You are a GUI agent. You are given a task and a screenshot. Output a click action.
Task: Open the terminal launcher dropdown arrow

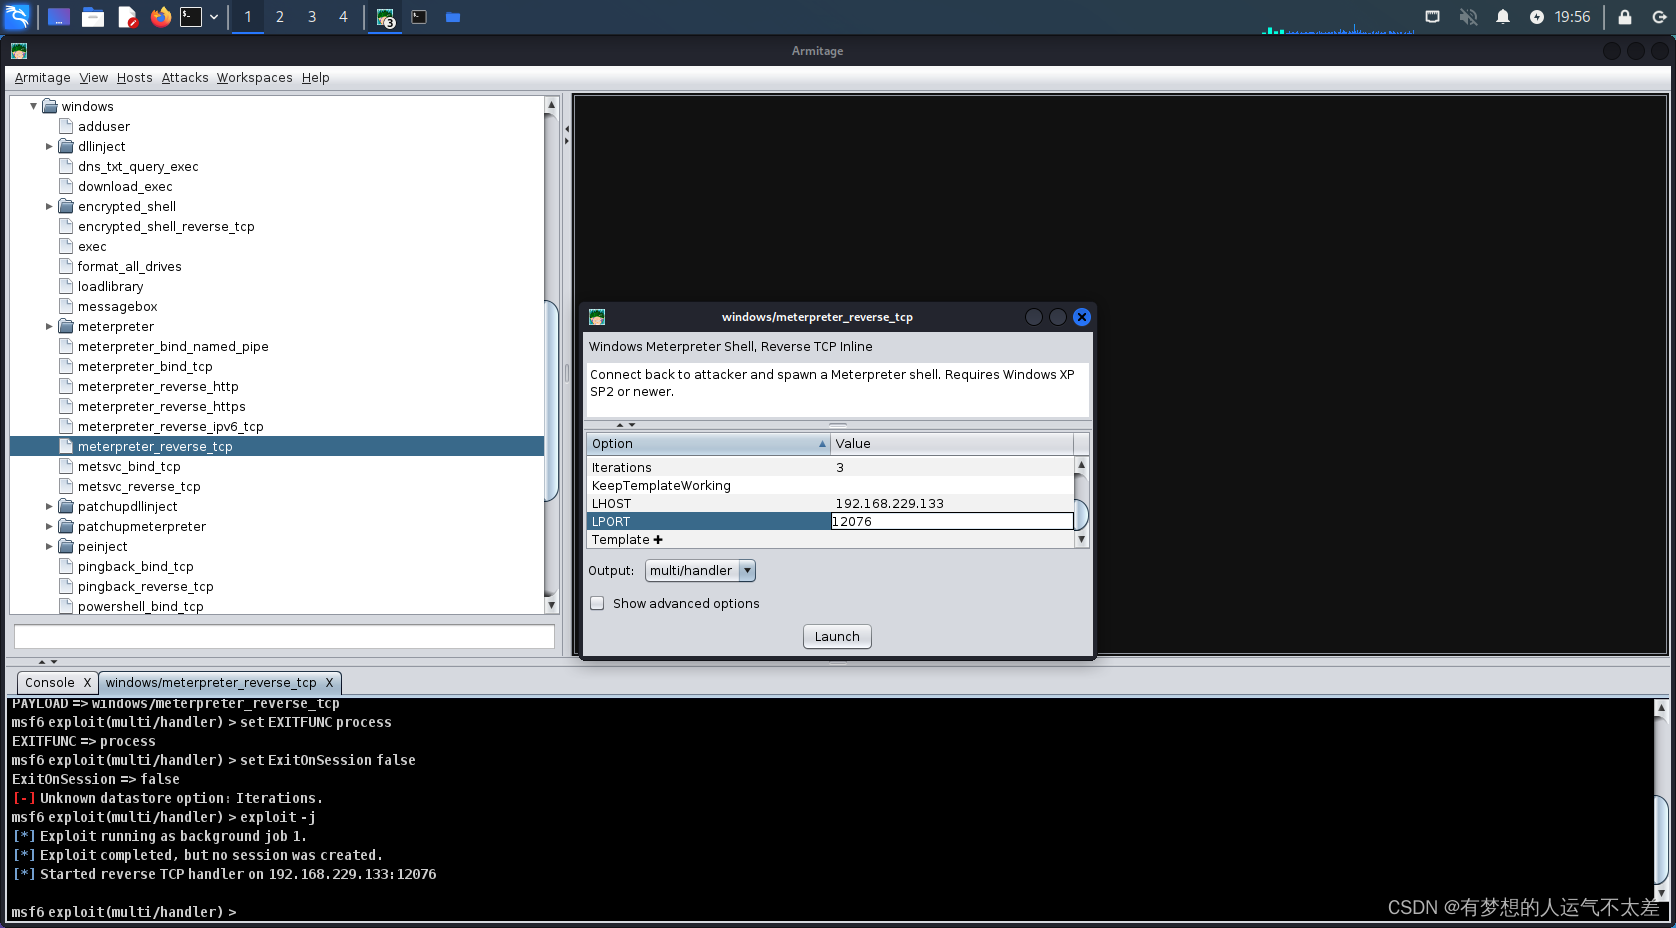tap(214, 17)
